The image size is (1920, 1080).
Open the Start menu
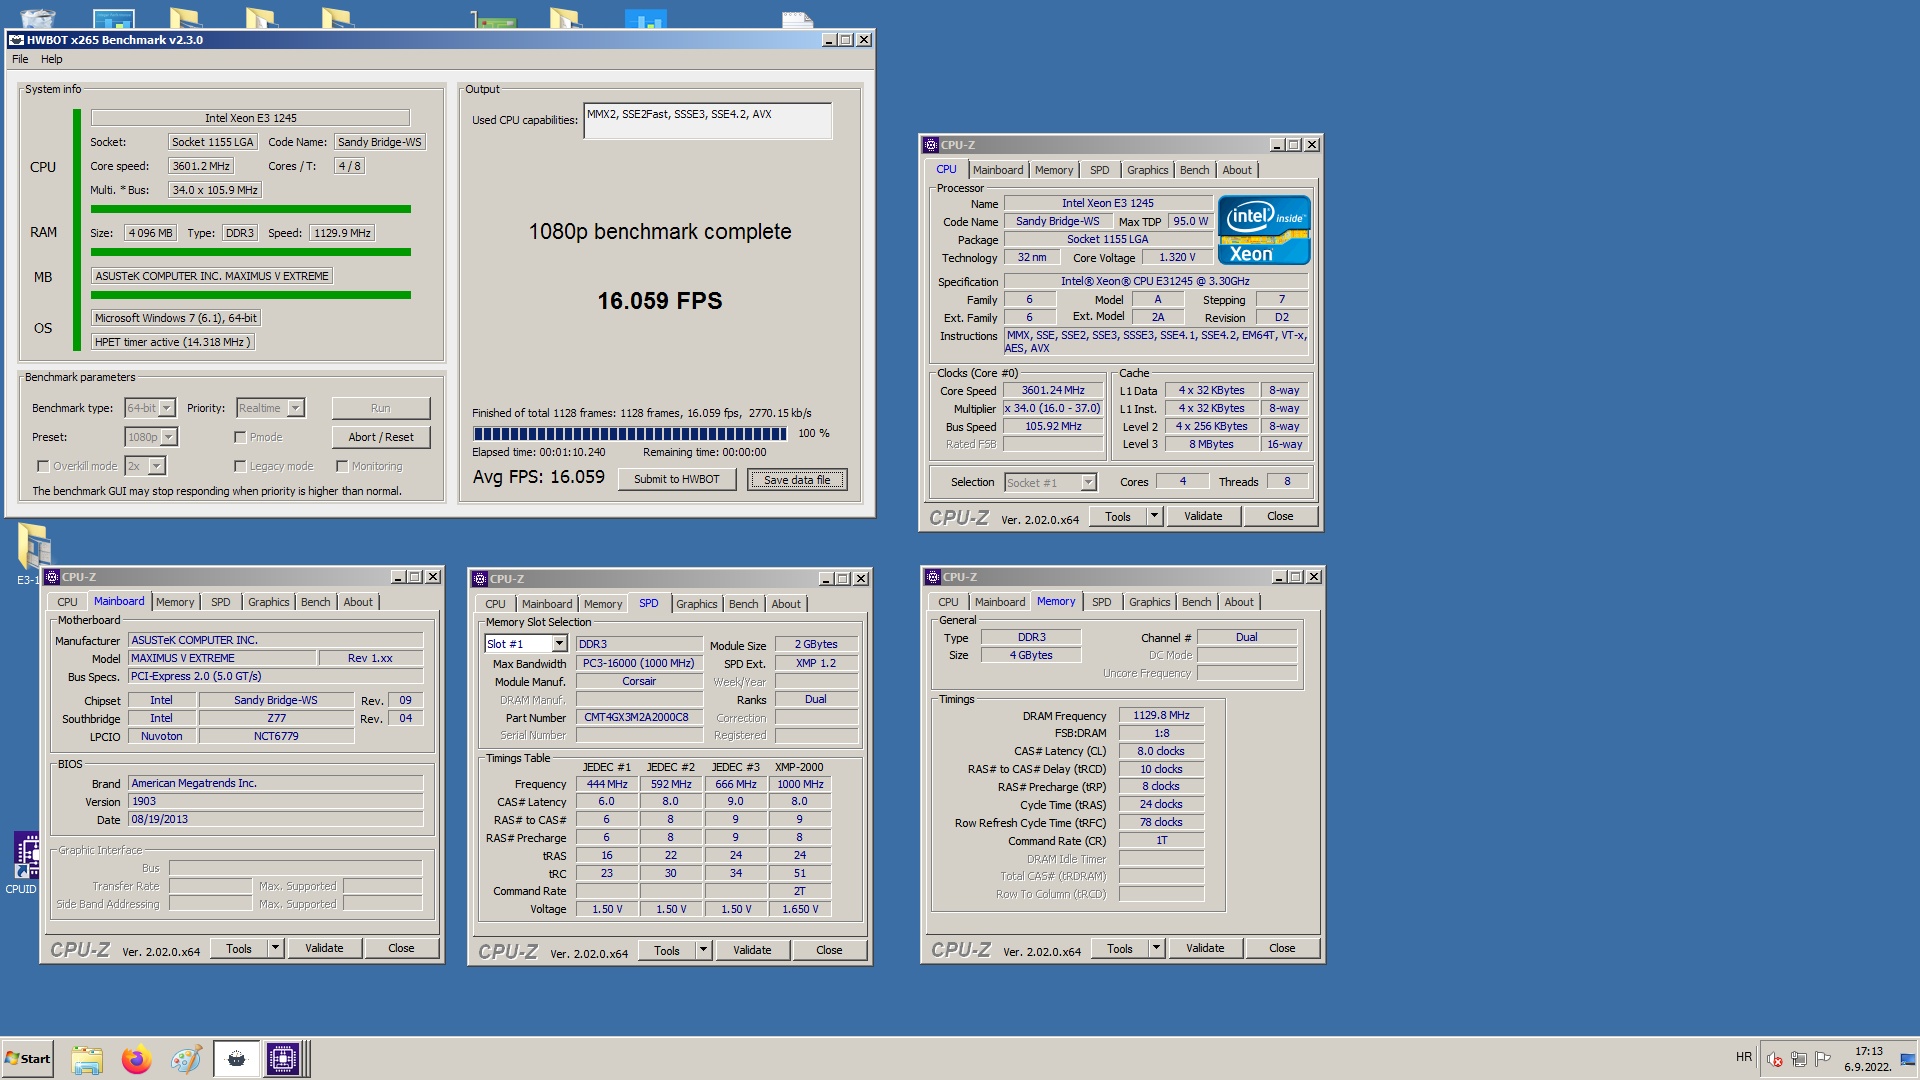pos(27,1059)
